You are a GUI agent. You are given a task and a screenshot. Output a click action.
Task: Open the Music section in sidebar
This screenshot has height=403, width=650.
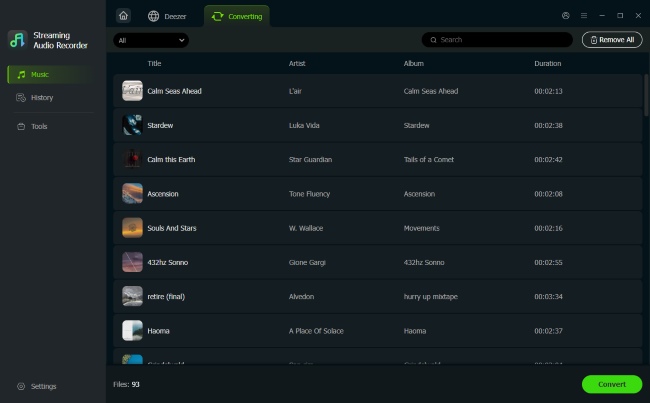coord(52,75)
